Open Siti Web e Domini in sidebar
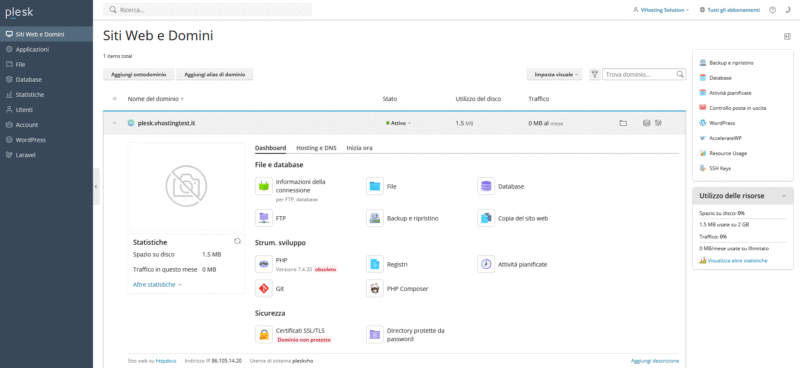Viewport: 800px width, 368px height. [x=46, y=34]
